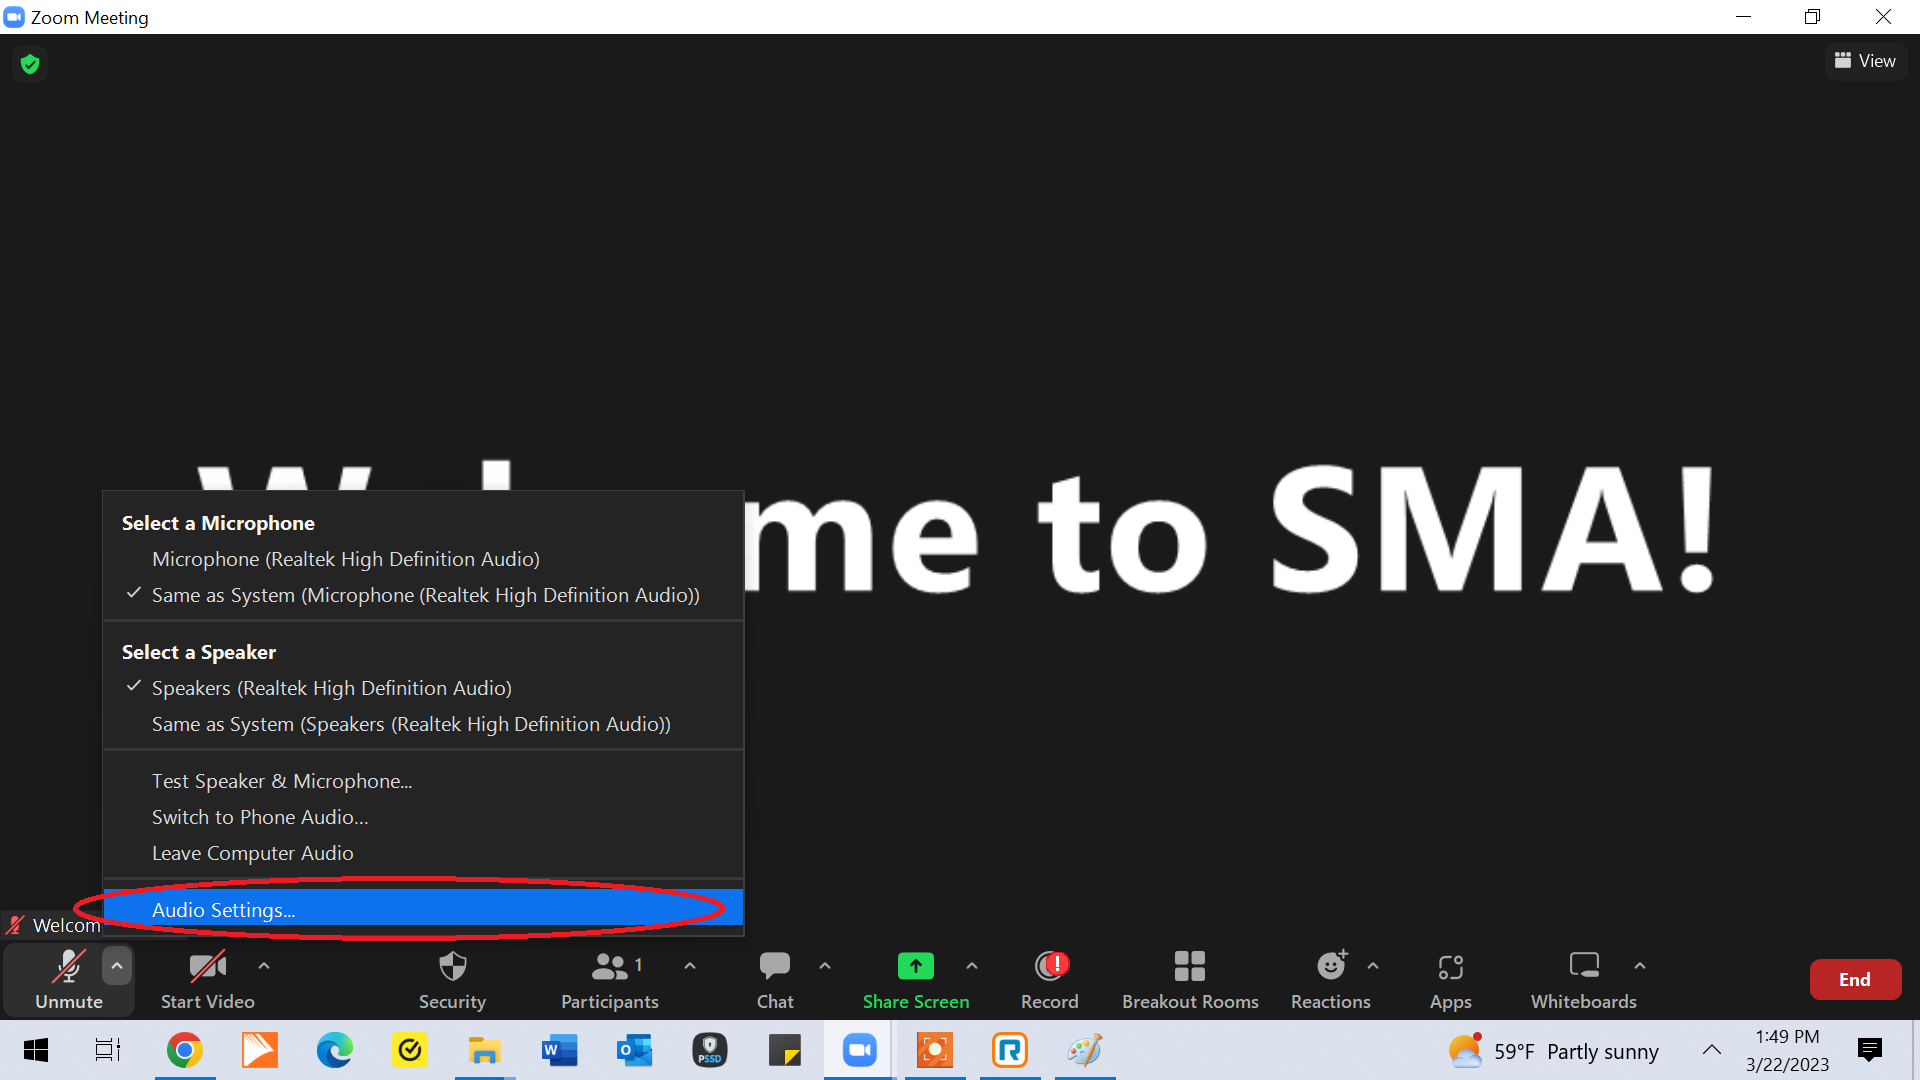Screen dimensions: 1920x1080
Task: Start recording with Record icon
Action: (x=1050, y=966)
